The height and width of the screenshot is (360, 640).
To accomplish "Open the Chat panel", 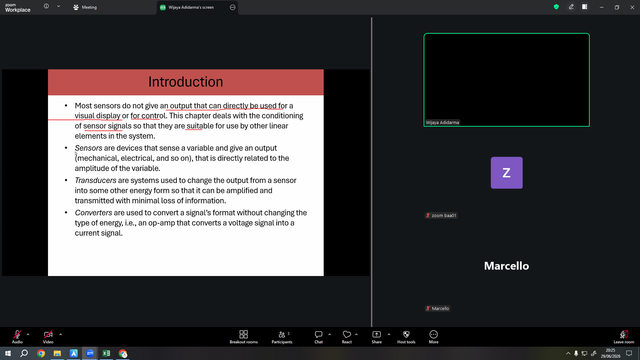I will tap(318, 337).
